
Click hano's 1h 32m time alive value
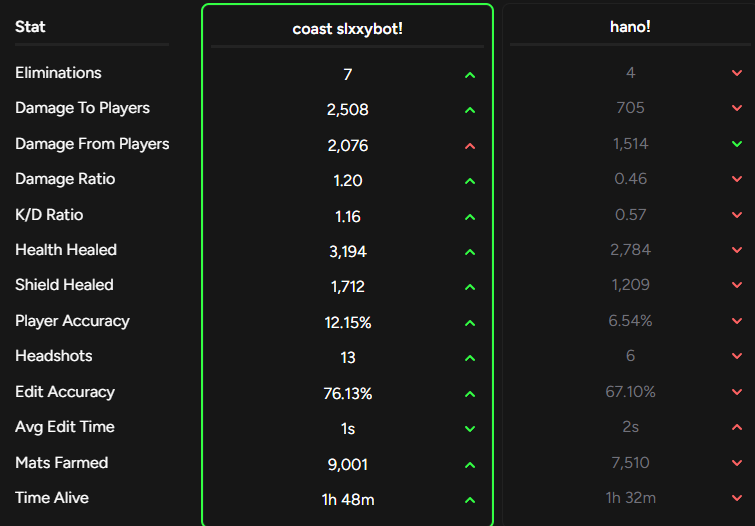point(630,498)
